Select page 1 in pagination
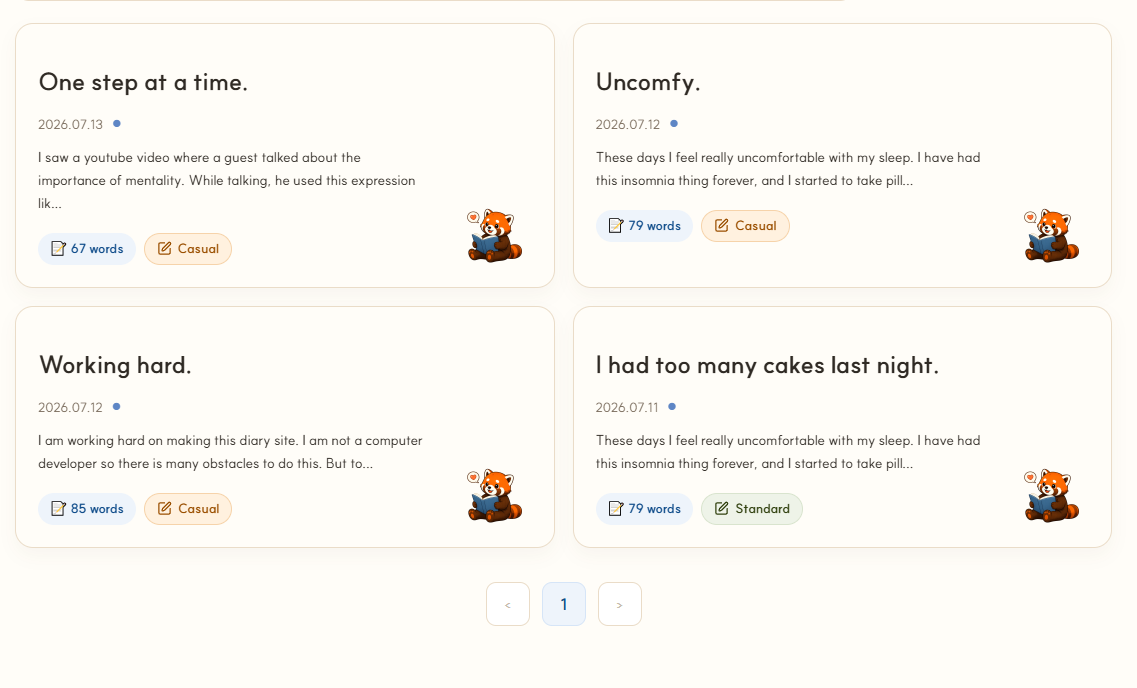 click(563, 604)
